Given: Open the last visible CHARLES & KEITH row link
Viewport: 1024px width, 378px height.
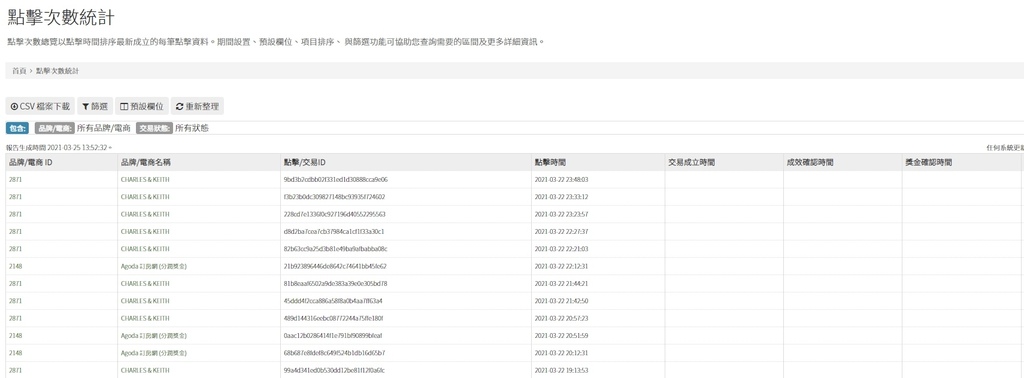Looking at the screenshot, I should (145, 370).
